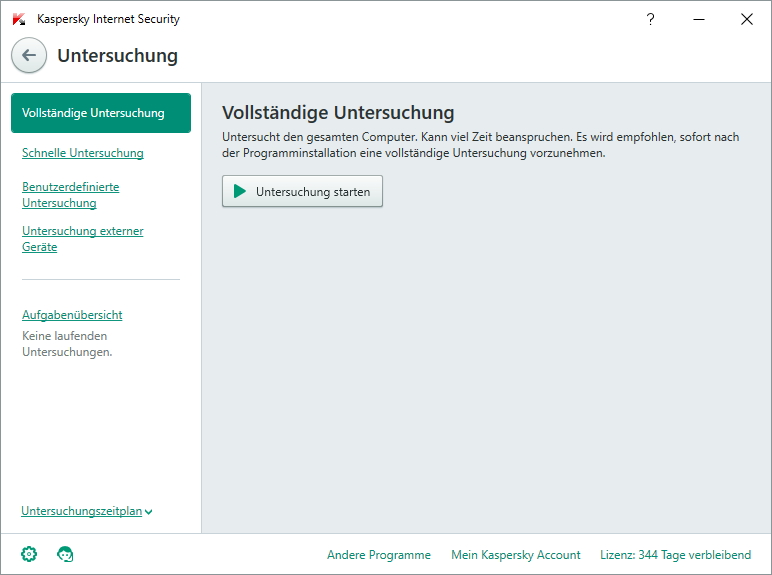Open the Aufgabenübersicht link

pyautogui.click(x=72, y=315)
